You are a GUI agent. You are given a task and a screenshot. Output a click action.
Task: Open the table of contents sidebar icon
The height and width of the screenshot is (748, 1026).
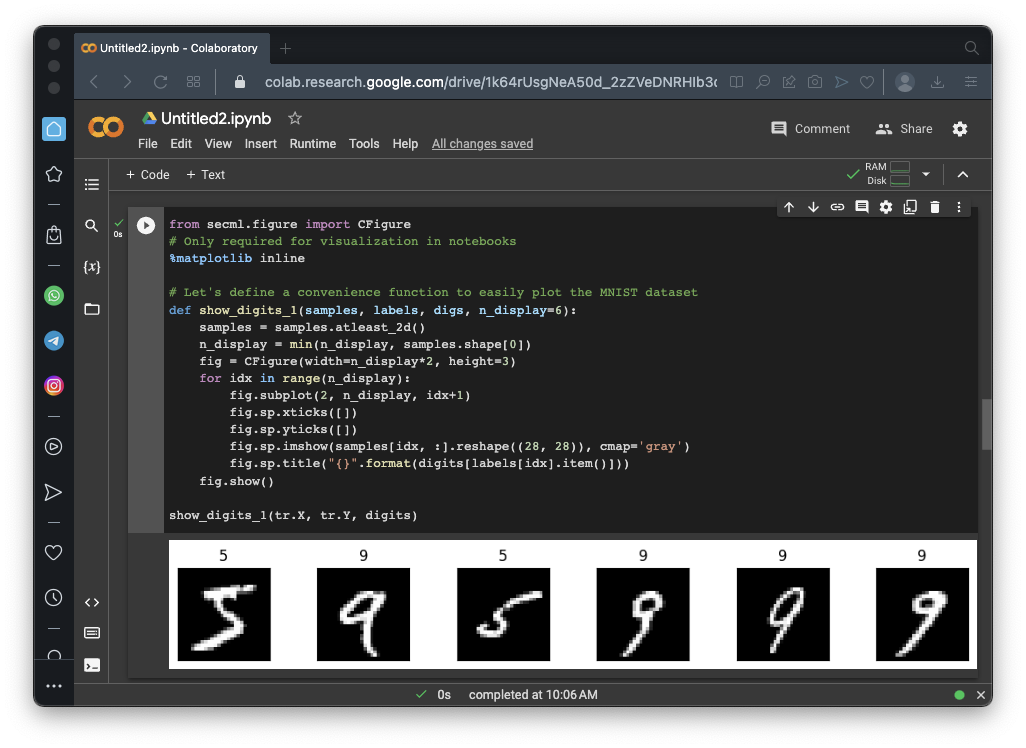coord(92,184)
